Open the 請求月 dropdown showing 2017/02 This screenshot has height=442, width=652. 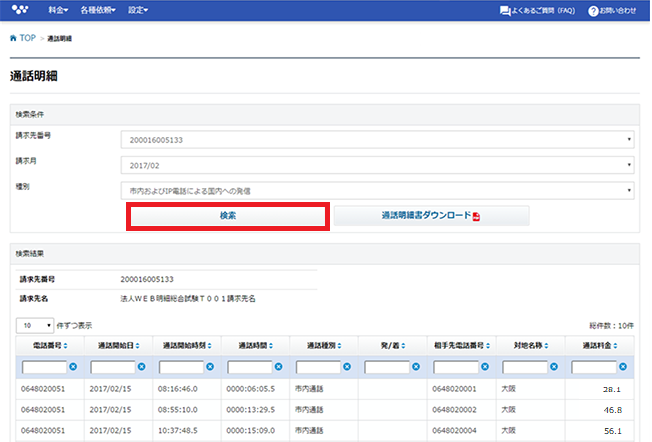[377, 165]
